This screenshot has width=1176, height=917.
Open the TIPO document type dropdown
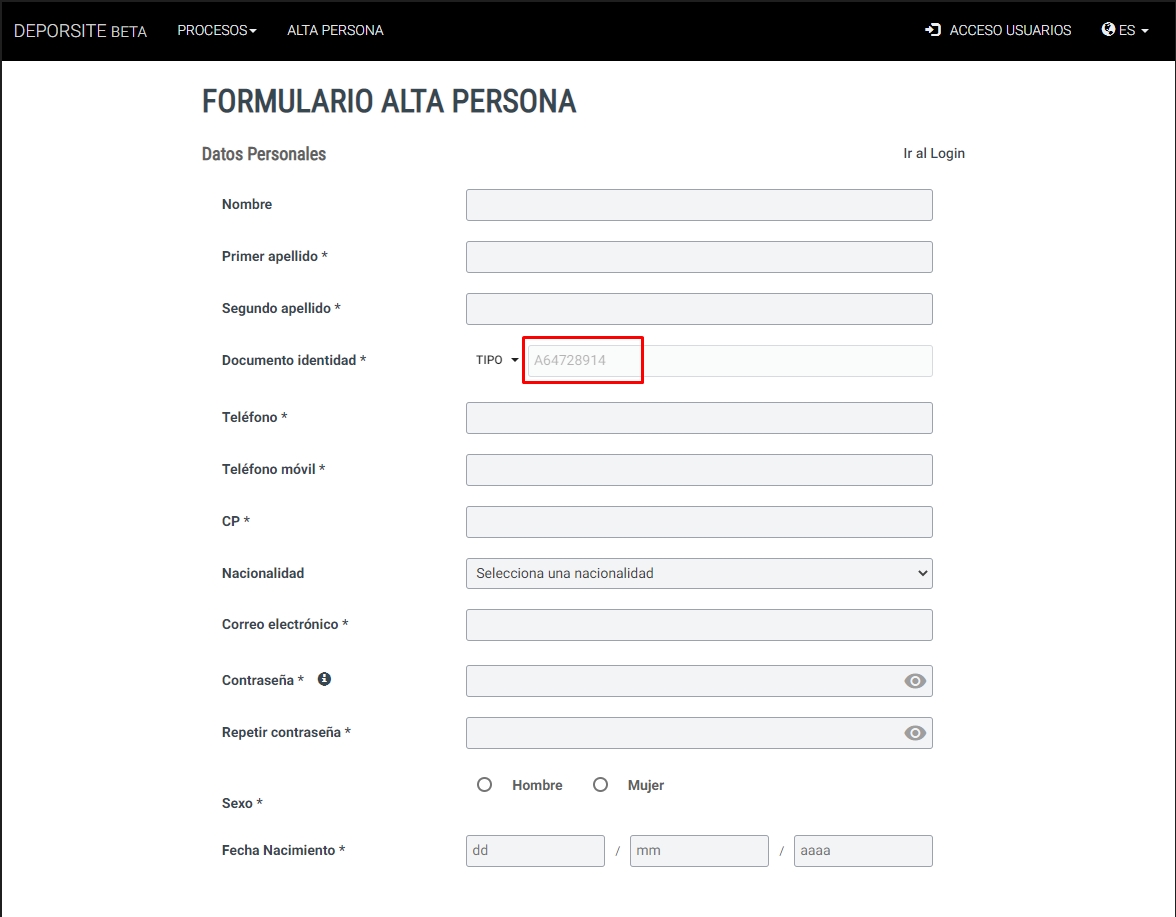point(496,360)
